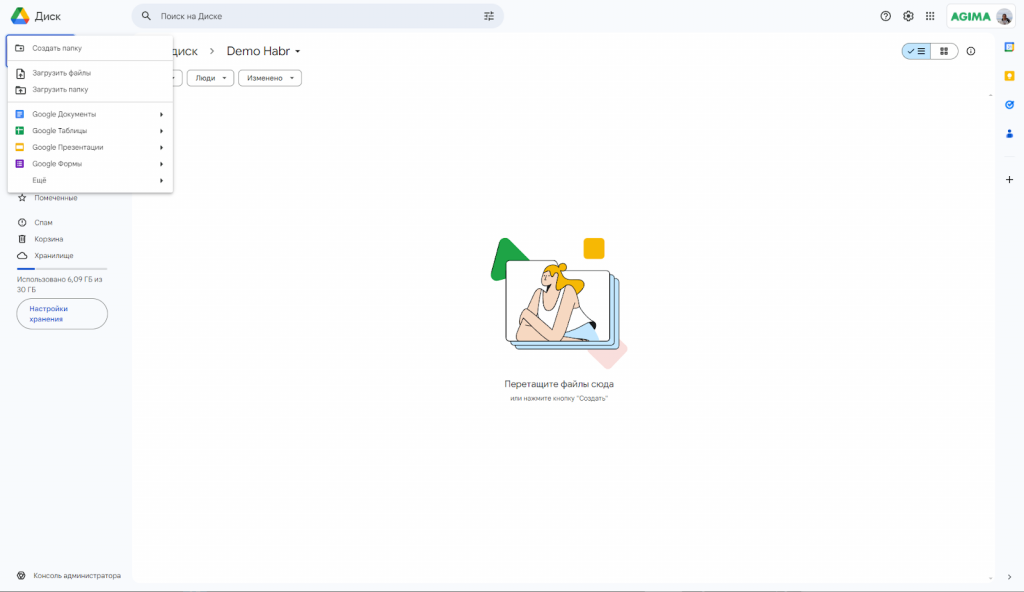Click in the Поиск на Диске field
This screenshot has width=1024, height=592.
(310, 16)
